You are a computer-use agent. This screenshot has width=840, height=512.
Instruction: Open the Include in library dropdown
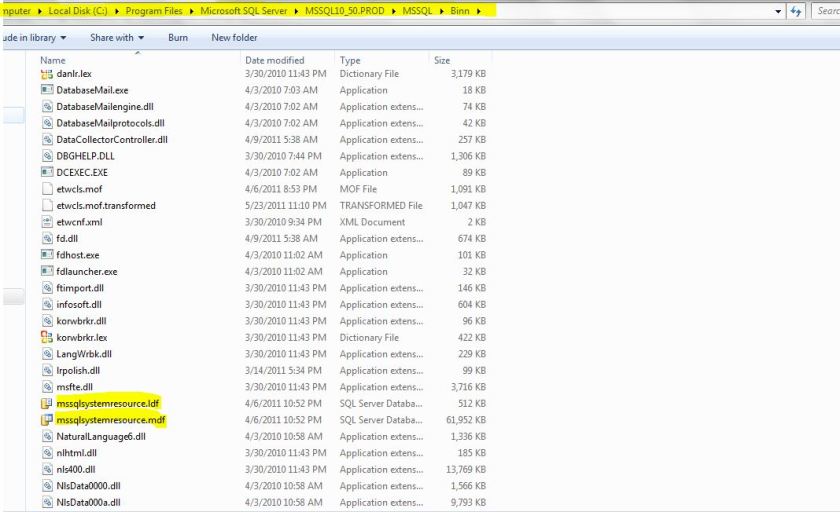pyautogui.click(x=32, y=38)
